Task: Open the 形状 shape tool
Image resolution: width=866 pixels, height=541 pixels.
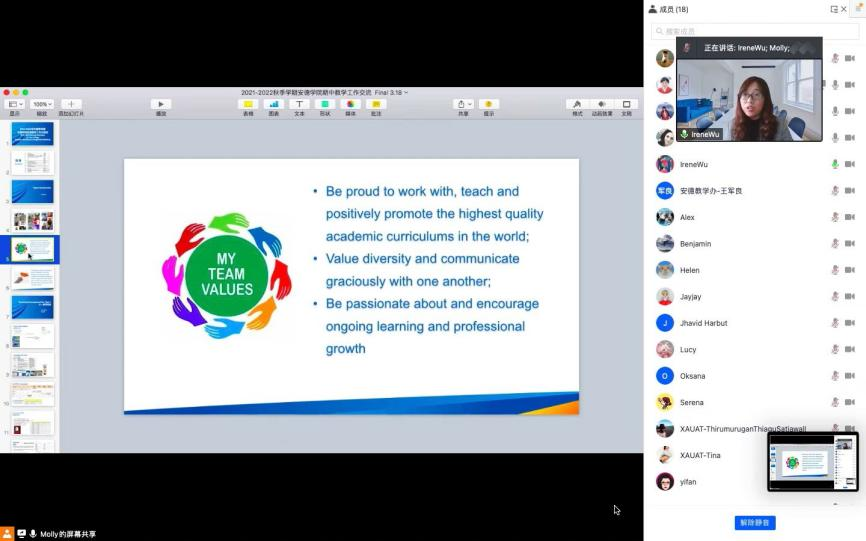Action: pos(324,104)
